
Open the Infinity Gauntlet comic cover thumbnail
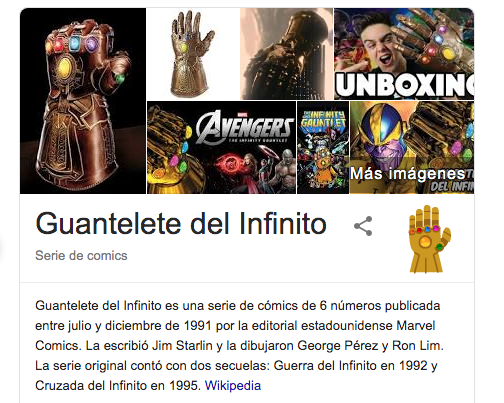pyautogui.click(x=323, y=148)
